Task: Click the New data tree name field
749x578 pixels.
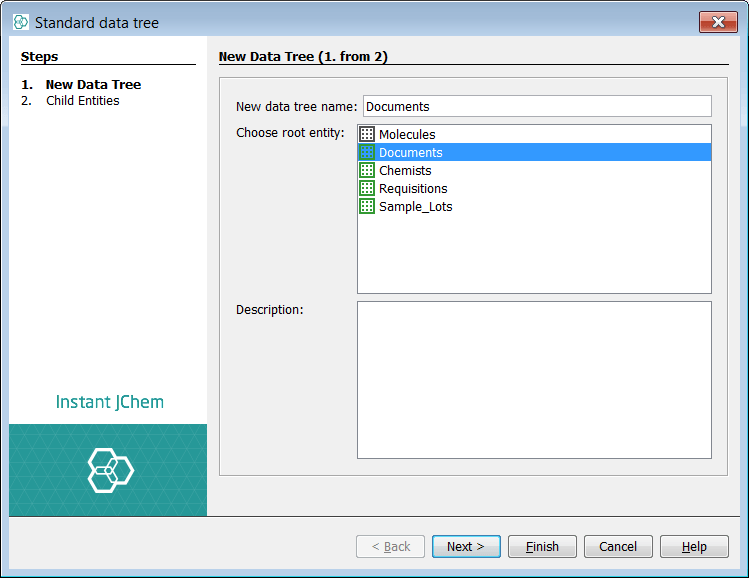Action: pos(537,106)
